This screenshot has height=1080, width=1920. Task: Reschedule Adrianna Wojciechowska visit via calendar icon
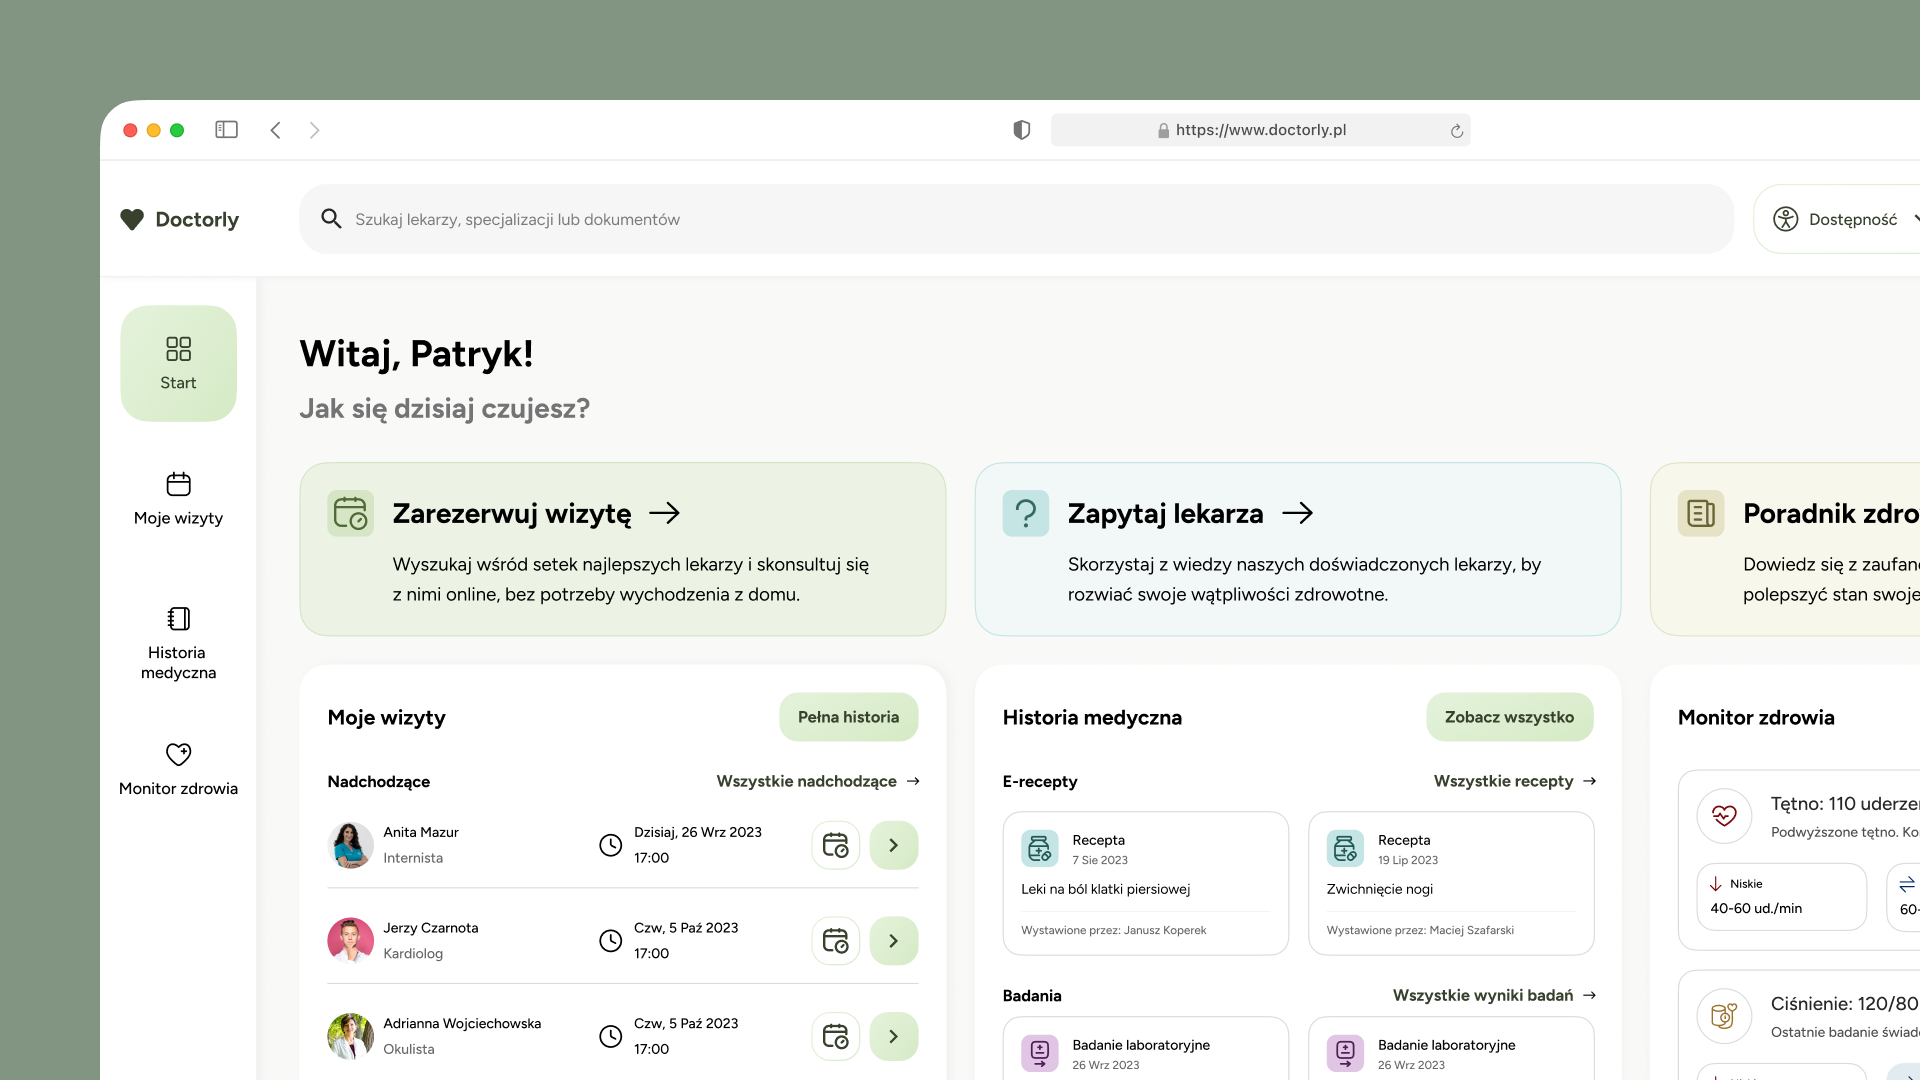pyautogui.click(x=836, y=1036)
